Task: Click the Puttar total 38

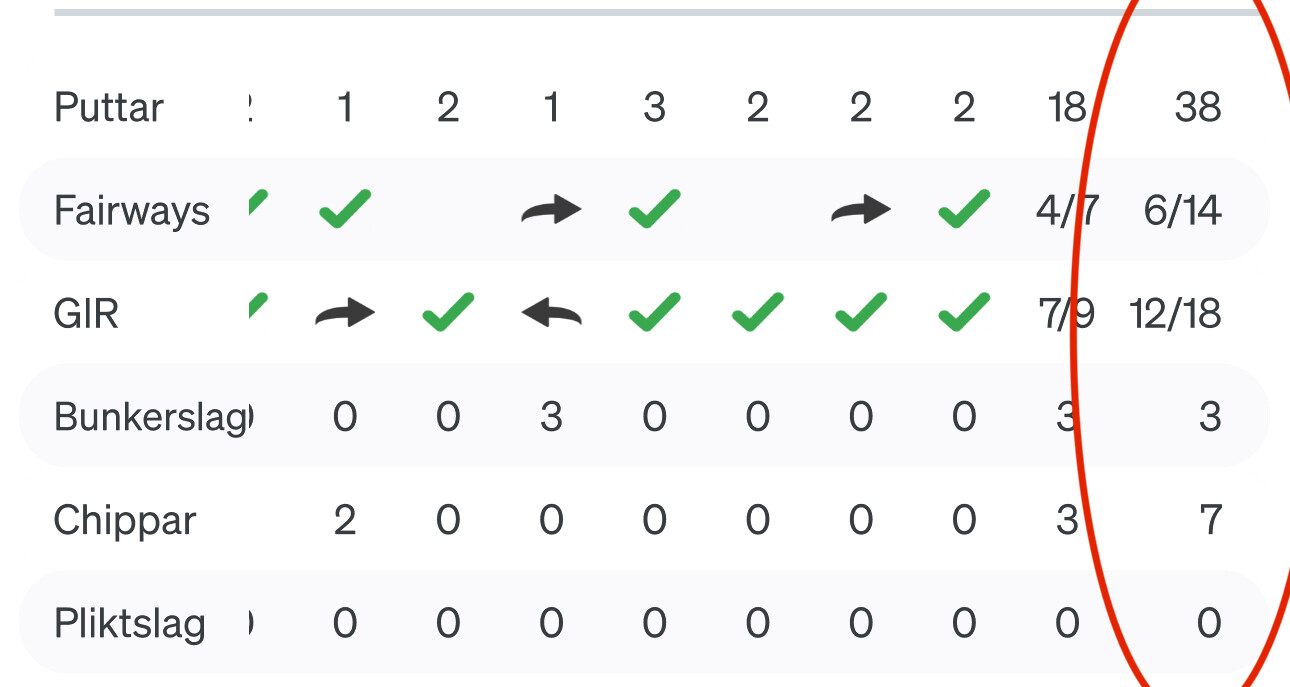Action: click(1198, 107)
